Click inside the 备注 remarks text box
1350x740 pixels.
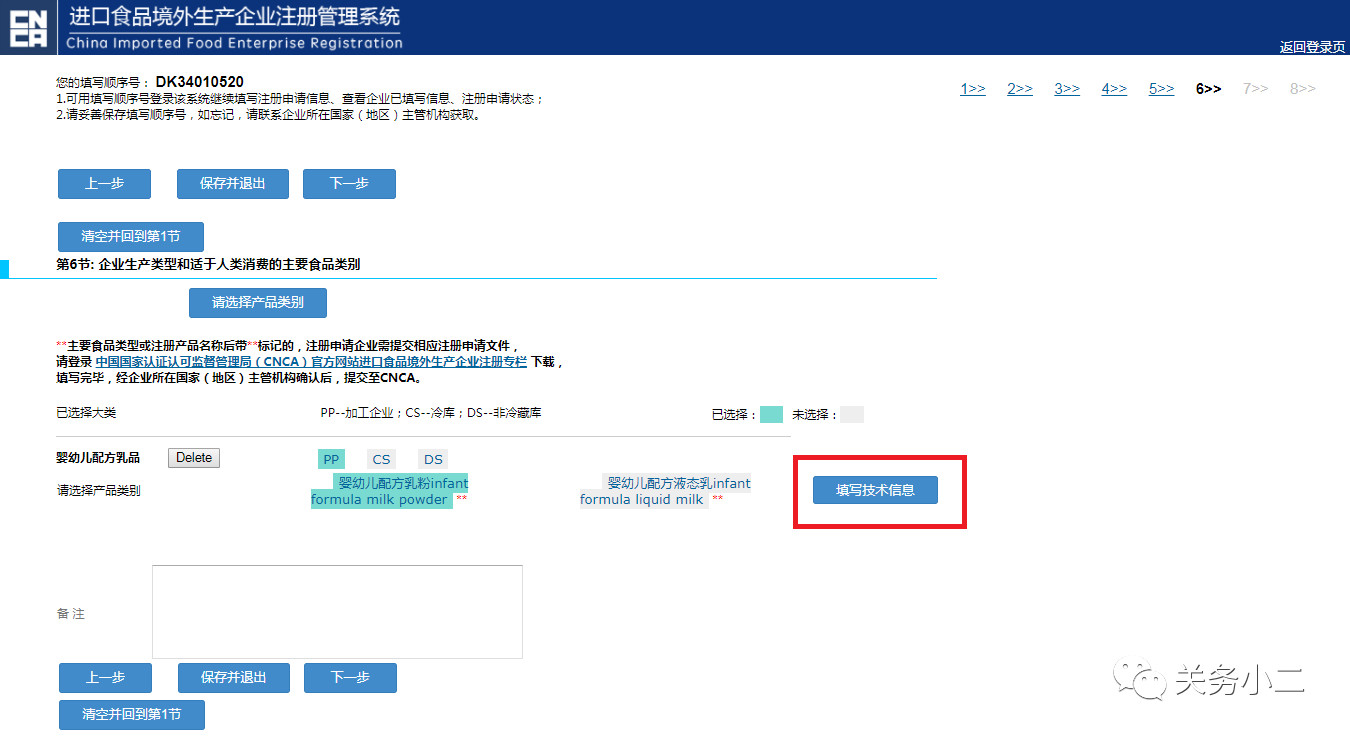(x=337, y=612)
